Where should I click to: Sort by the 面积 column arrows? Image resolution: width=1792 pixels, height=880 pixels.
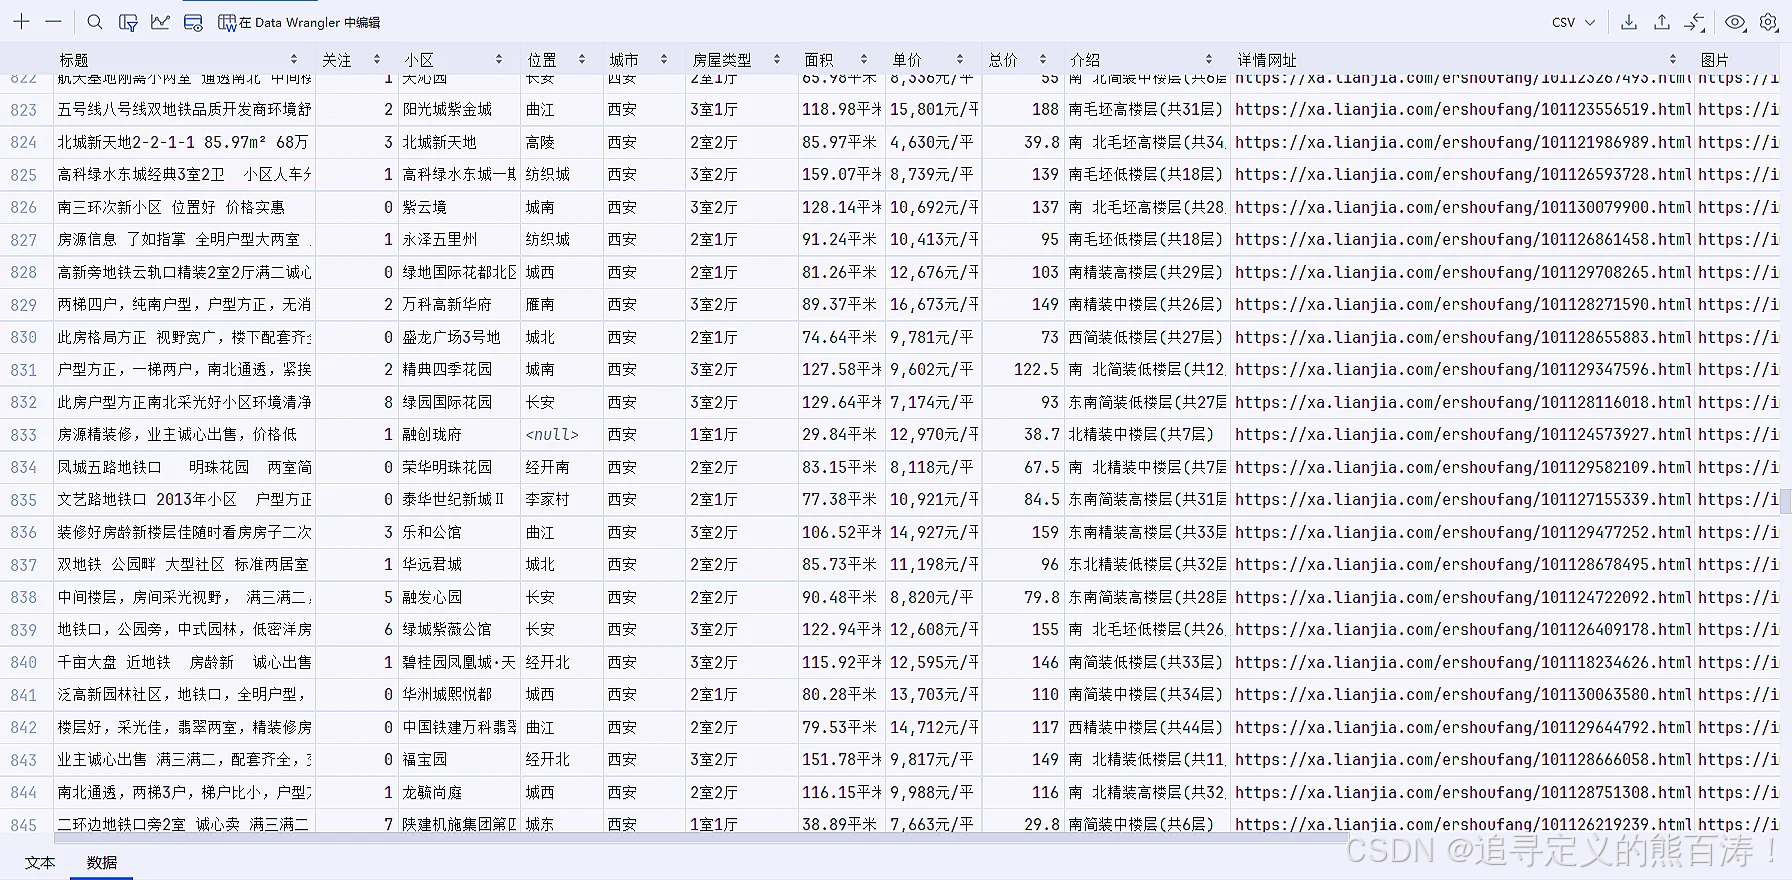pos(864,60)
